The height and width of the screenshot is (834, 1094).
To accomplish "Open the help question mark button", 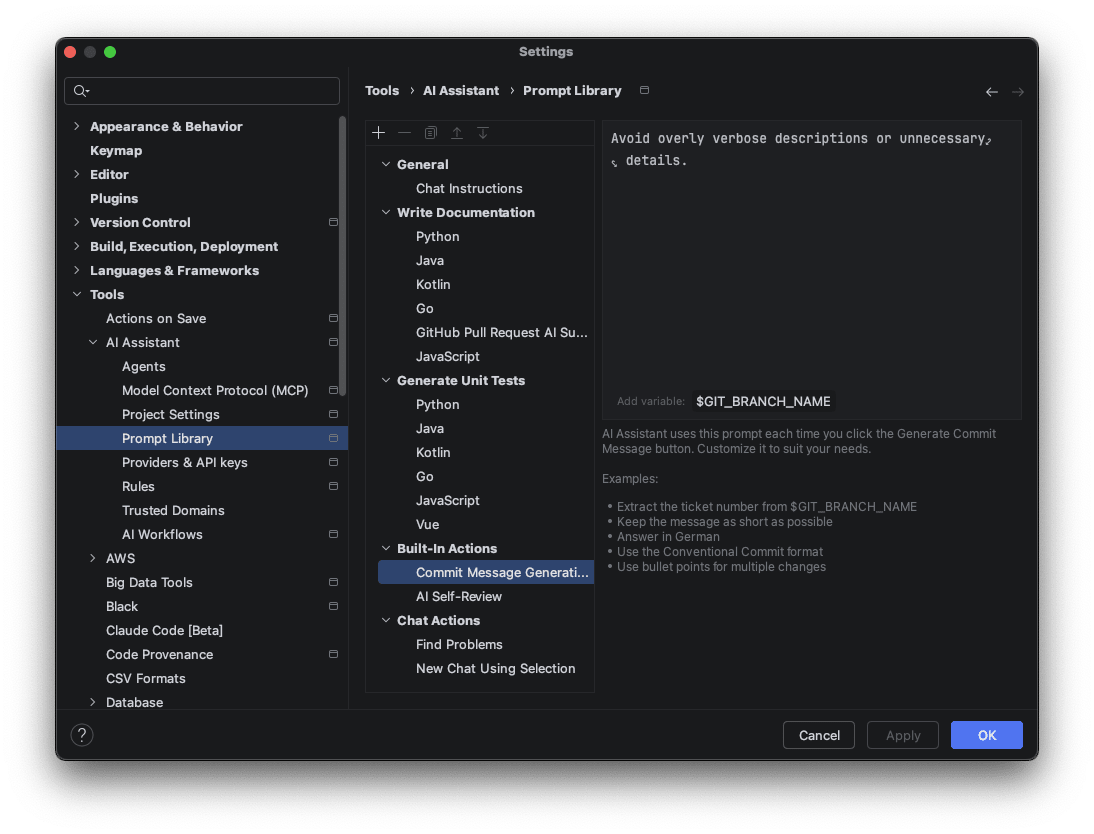I will (x=82, y=735).
